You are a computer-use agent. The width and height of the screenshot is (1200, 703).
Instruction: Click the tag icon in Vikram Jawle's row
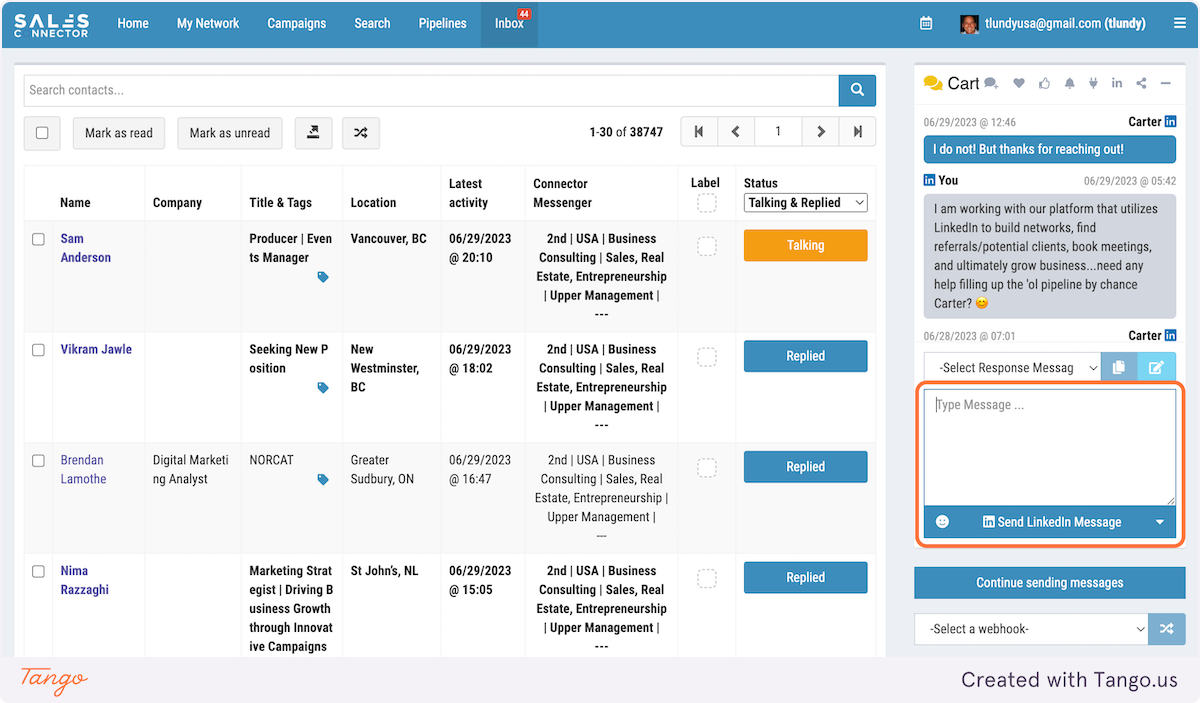(x=323, y=388)
